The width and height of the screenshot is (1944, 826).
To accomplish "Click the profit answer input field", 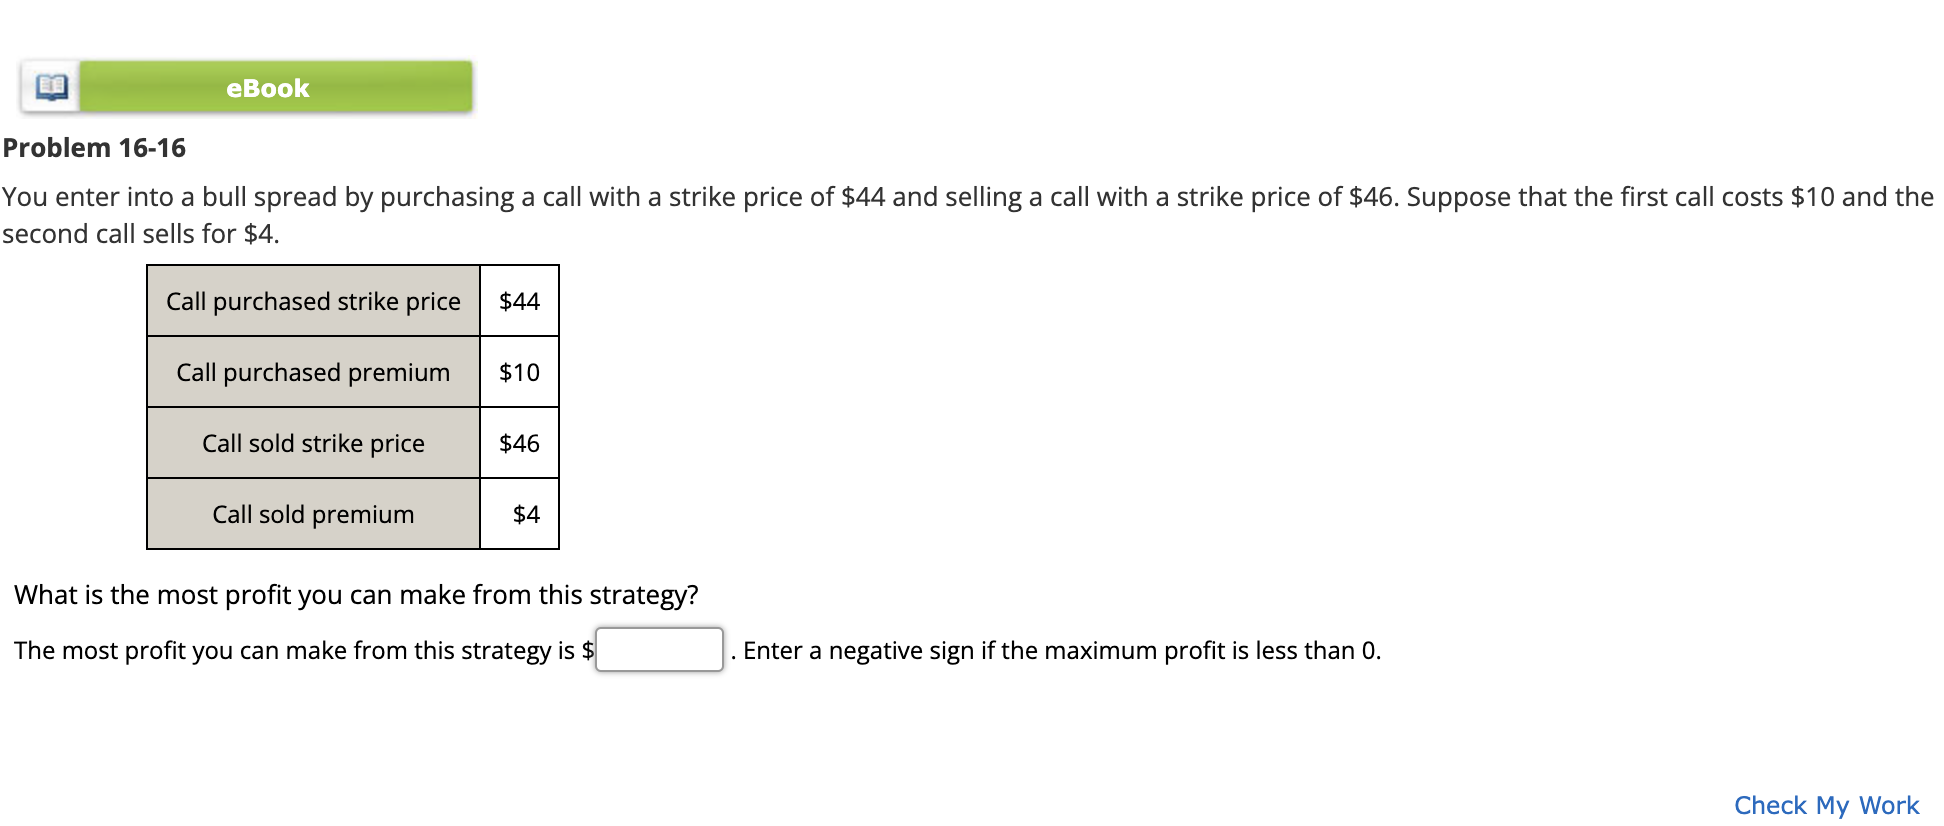I will pyautogui.click(x=659, y=649).
